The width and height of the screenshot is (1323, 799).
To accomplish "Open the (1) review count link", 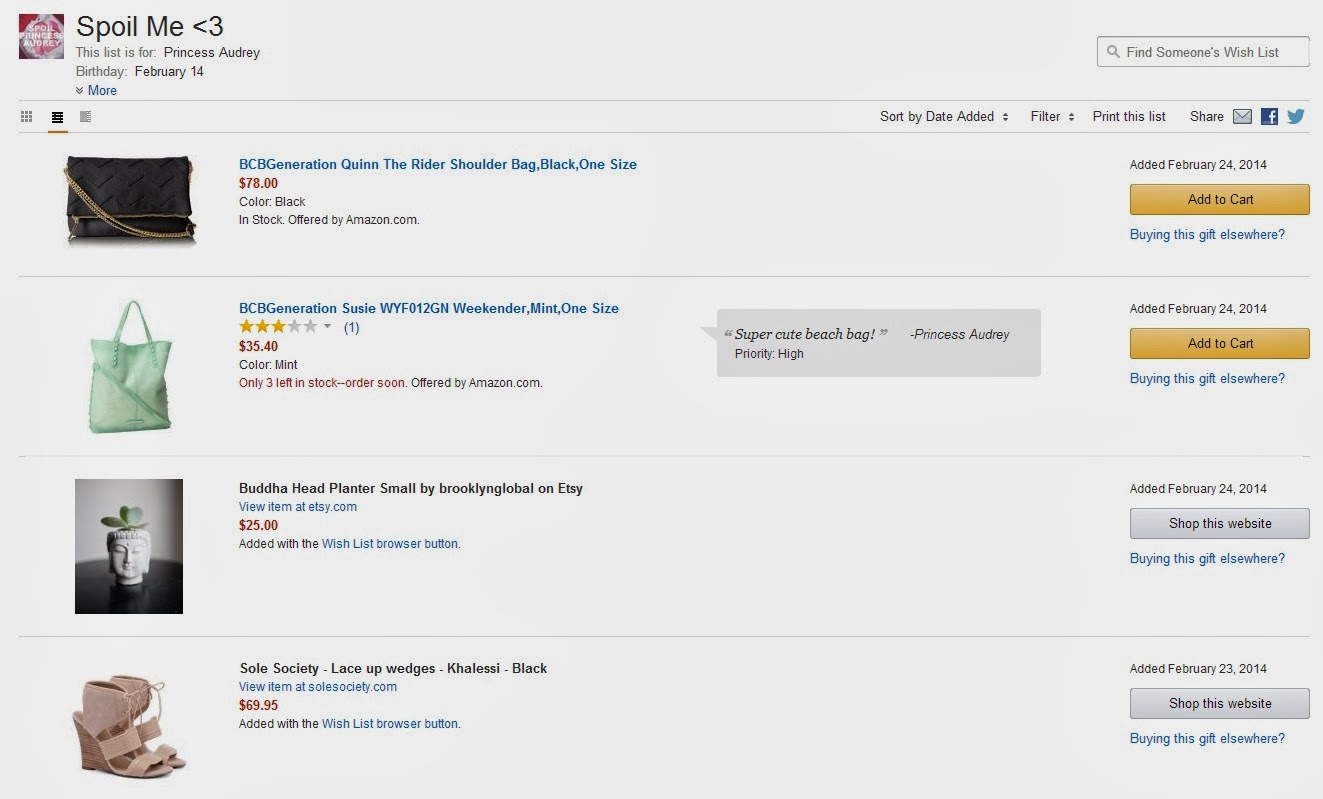I will 352,327.
